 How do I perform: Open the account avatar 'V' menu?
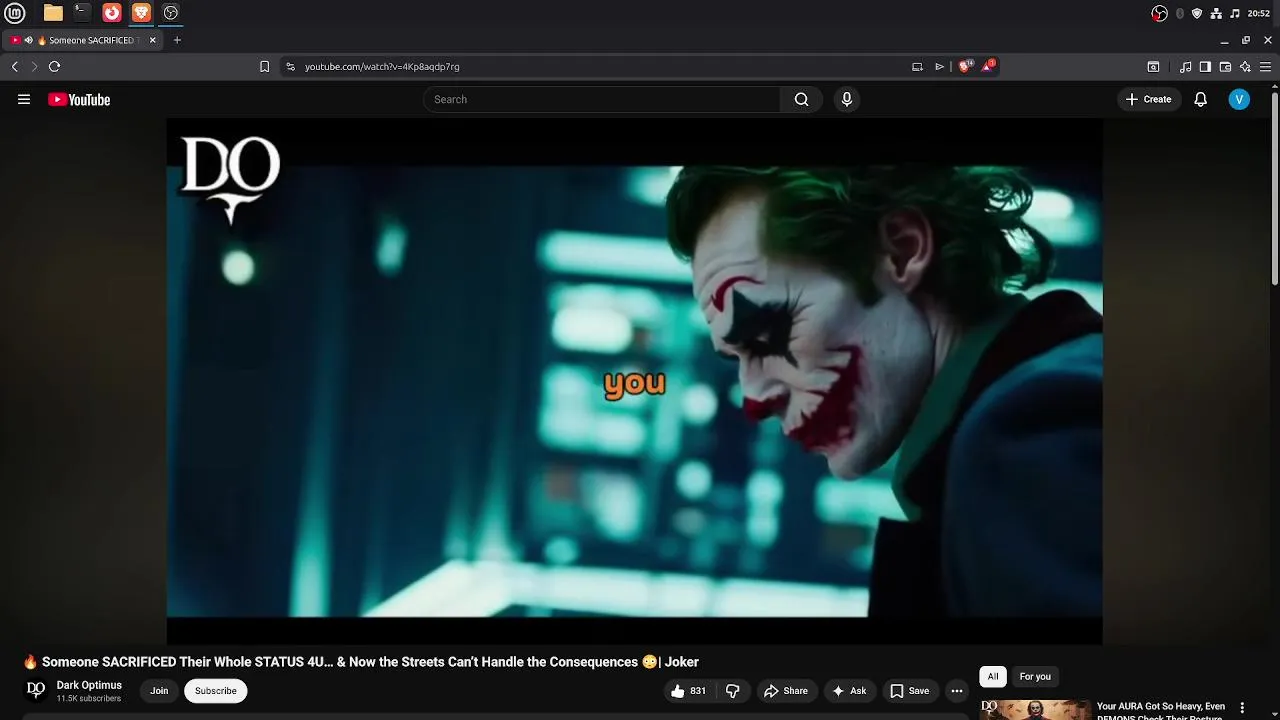[1239, 99]
